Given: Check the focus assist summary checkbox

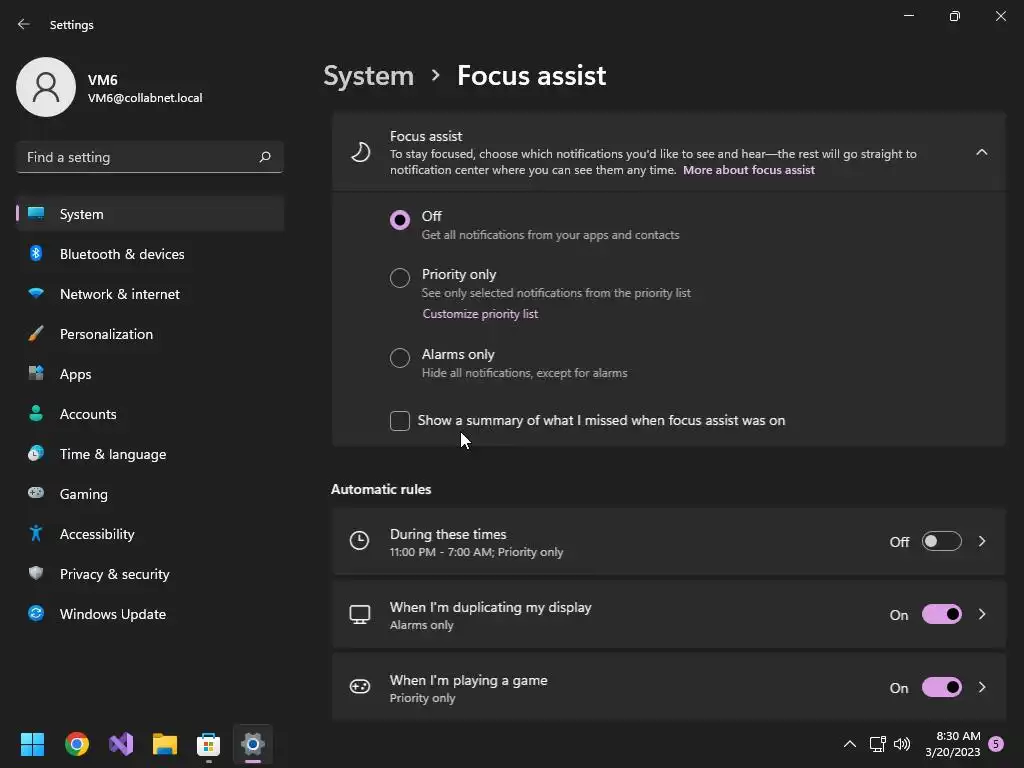Looking at the screenshot, I should [x=400, y=421].
